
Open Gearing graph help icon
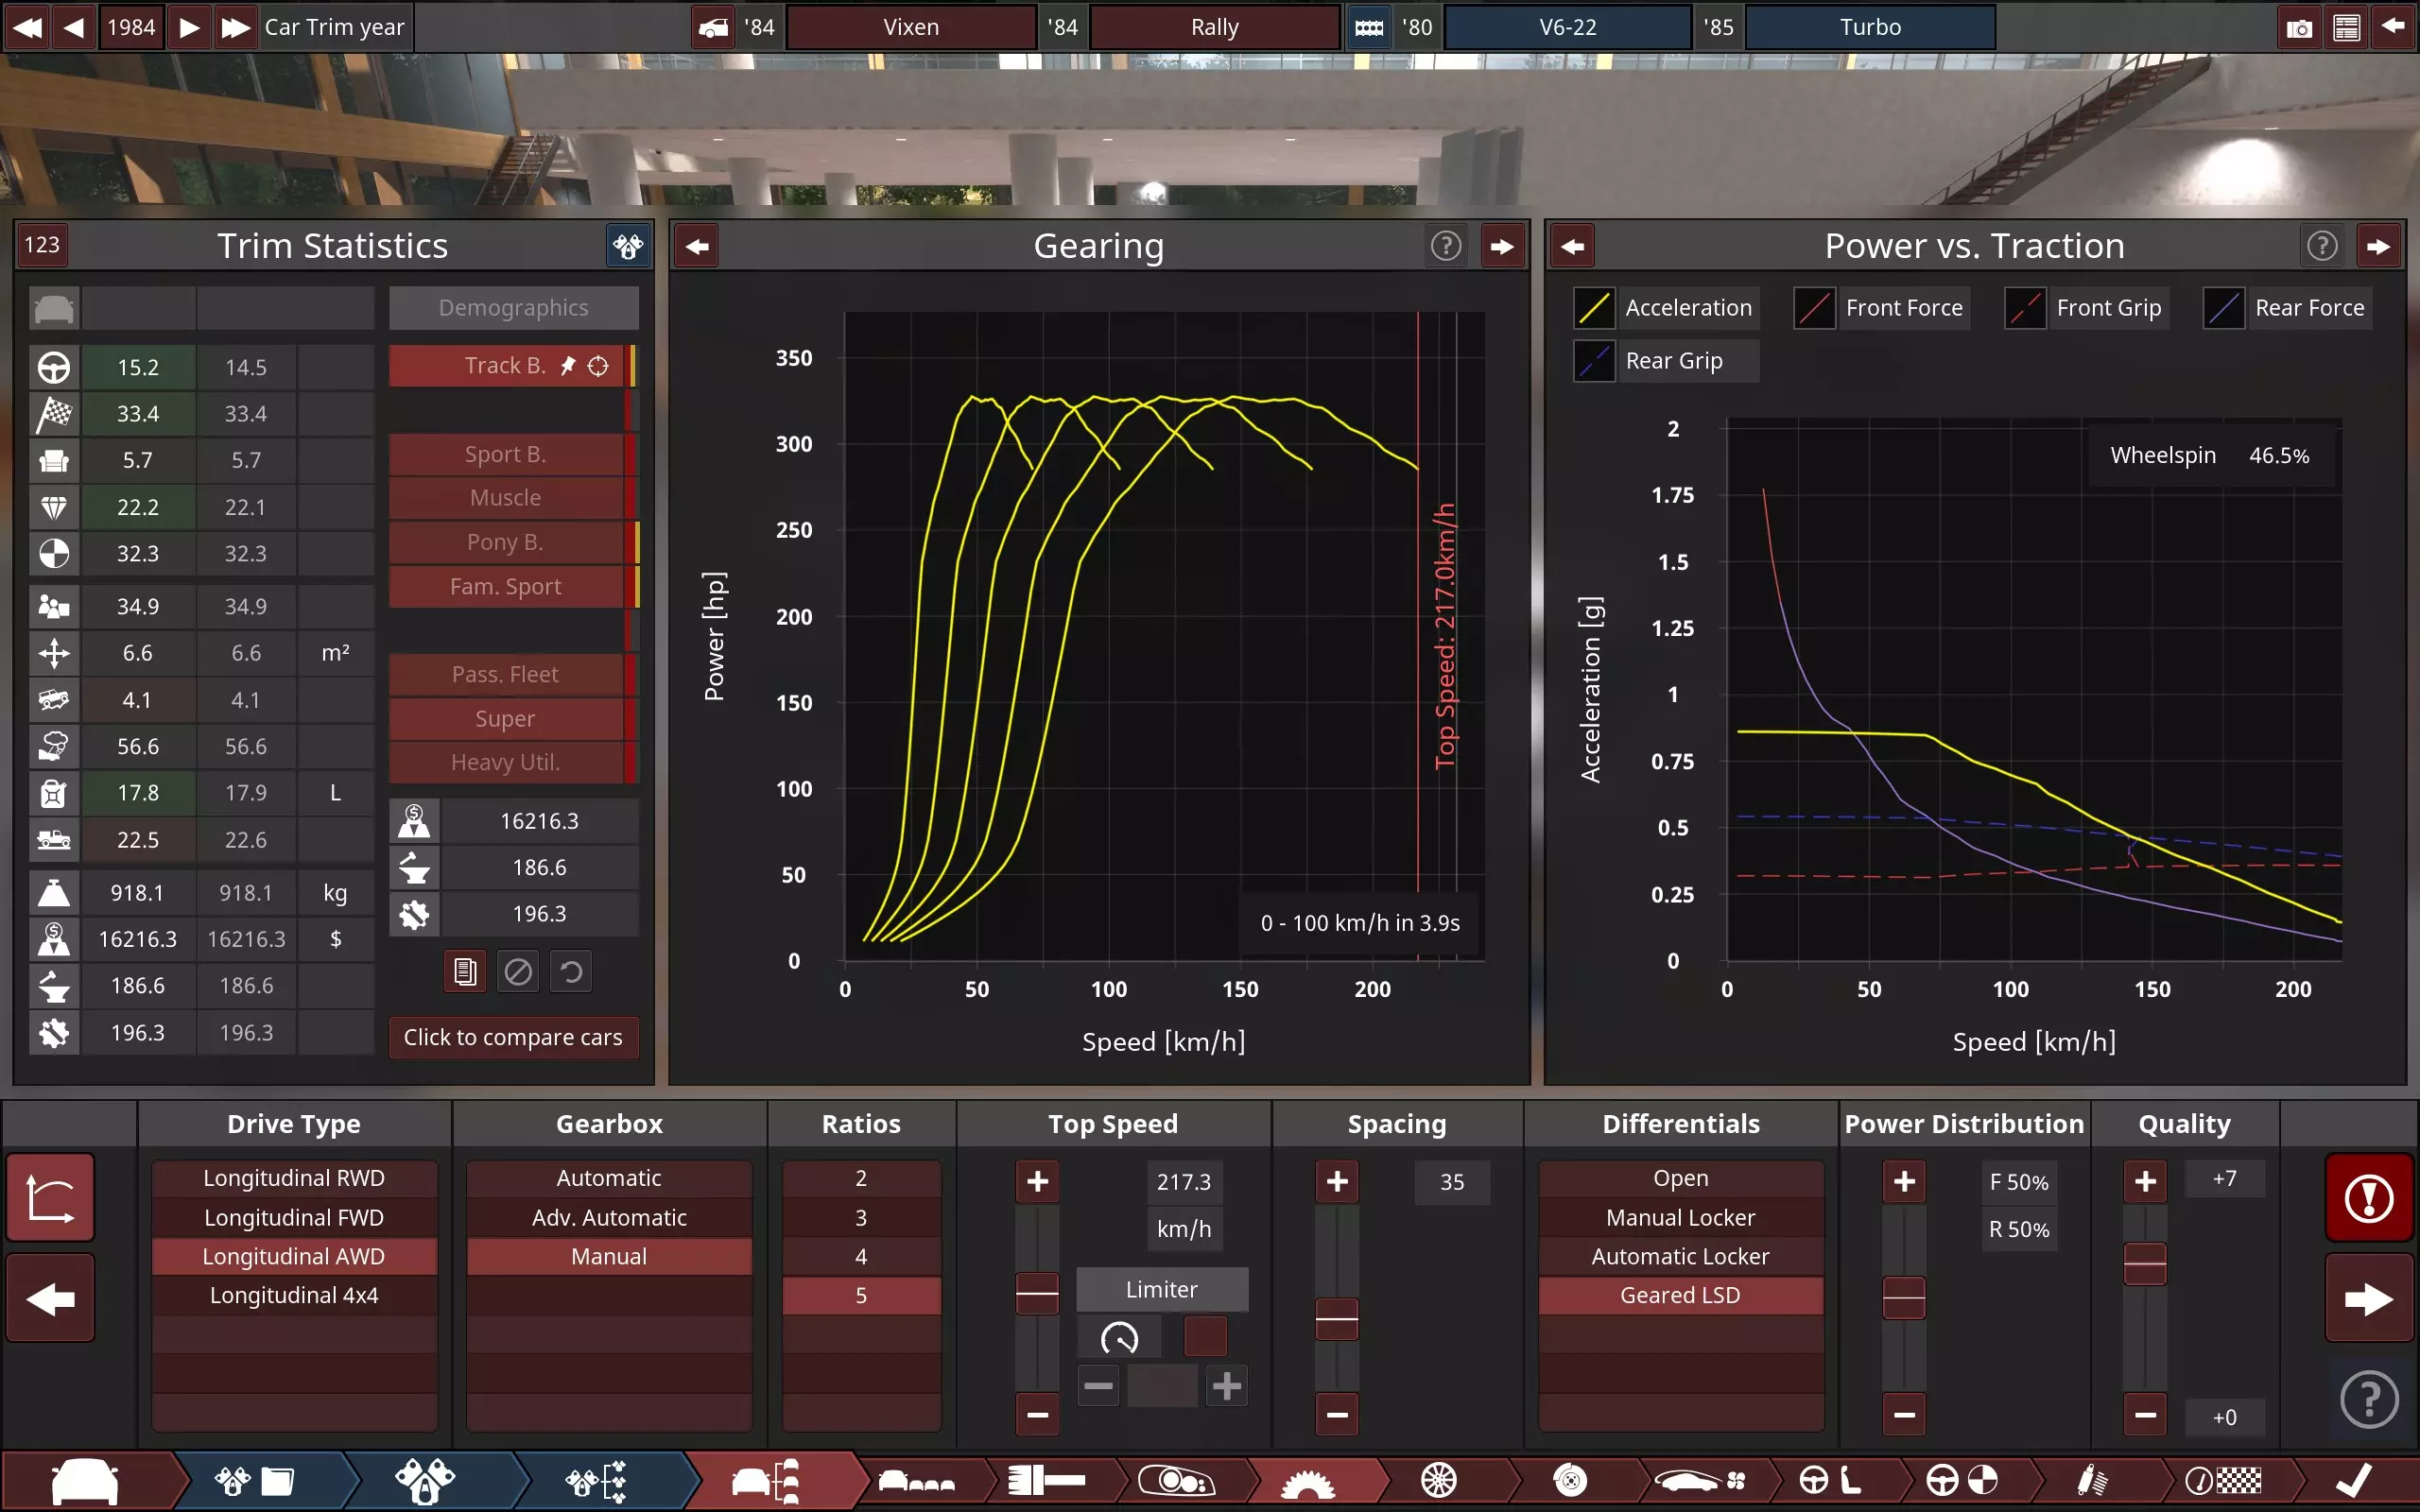1445,246
